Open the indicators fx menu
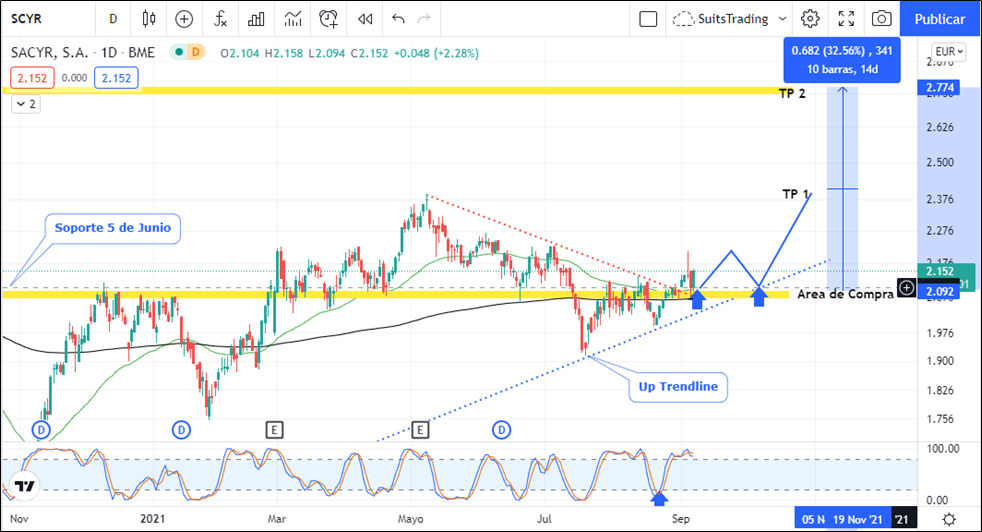Image resolution: width=982 pixels, height=532 pixels. coord(221,18)
